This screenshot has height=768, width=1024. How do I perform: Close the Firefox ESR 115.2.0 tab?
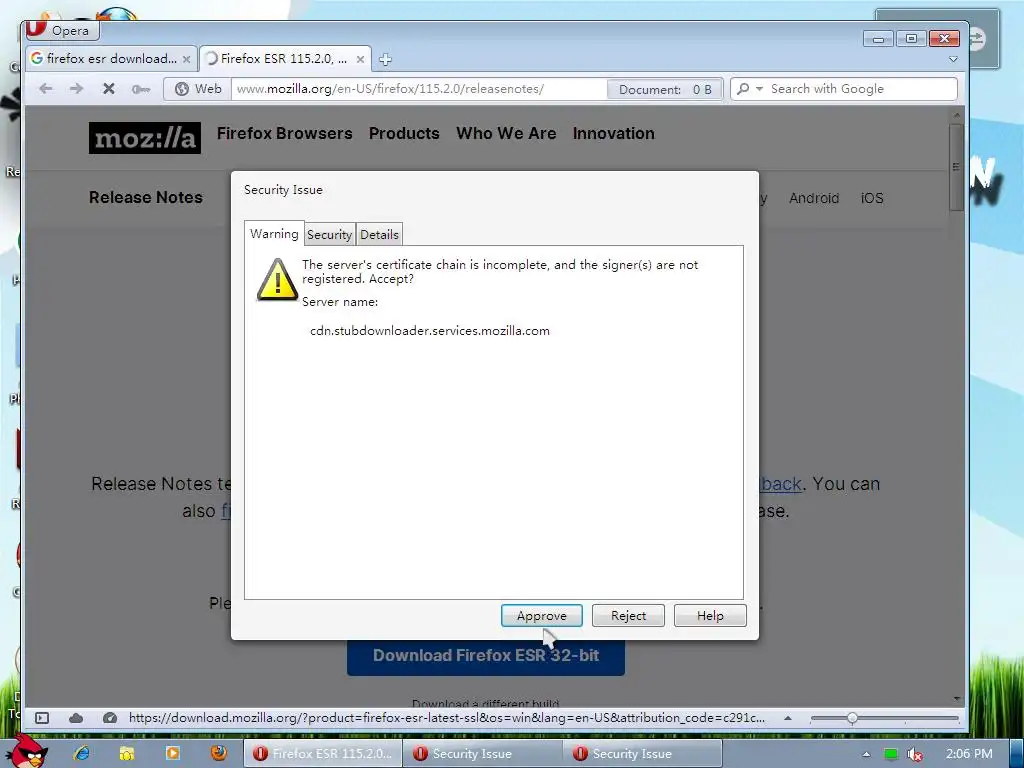(360, 59)
